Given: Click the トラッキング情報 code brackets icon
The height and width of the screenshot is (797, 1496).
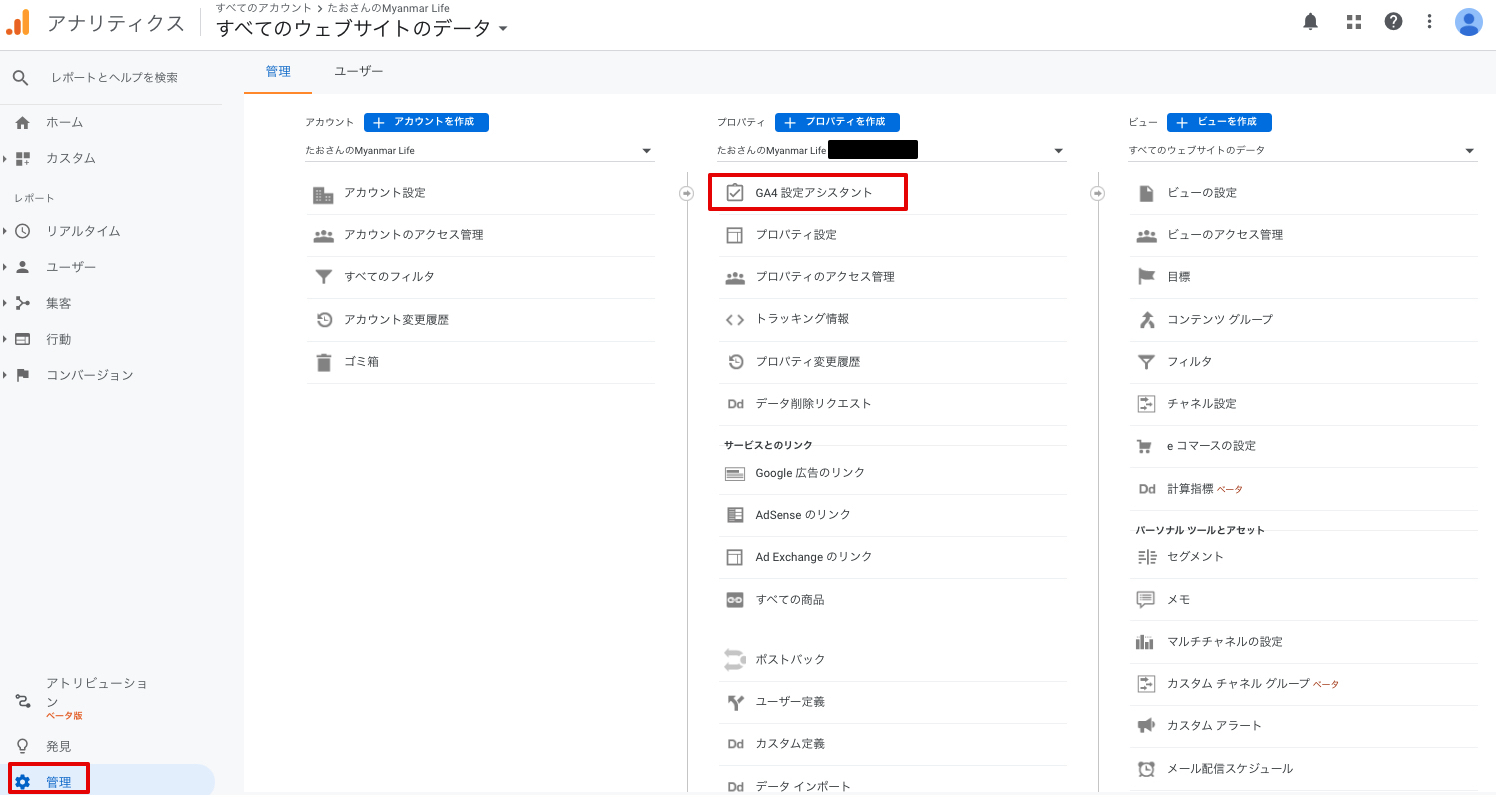Looking at the screenshot, I should tap(735, 320).
